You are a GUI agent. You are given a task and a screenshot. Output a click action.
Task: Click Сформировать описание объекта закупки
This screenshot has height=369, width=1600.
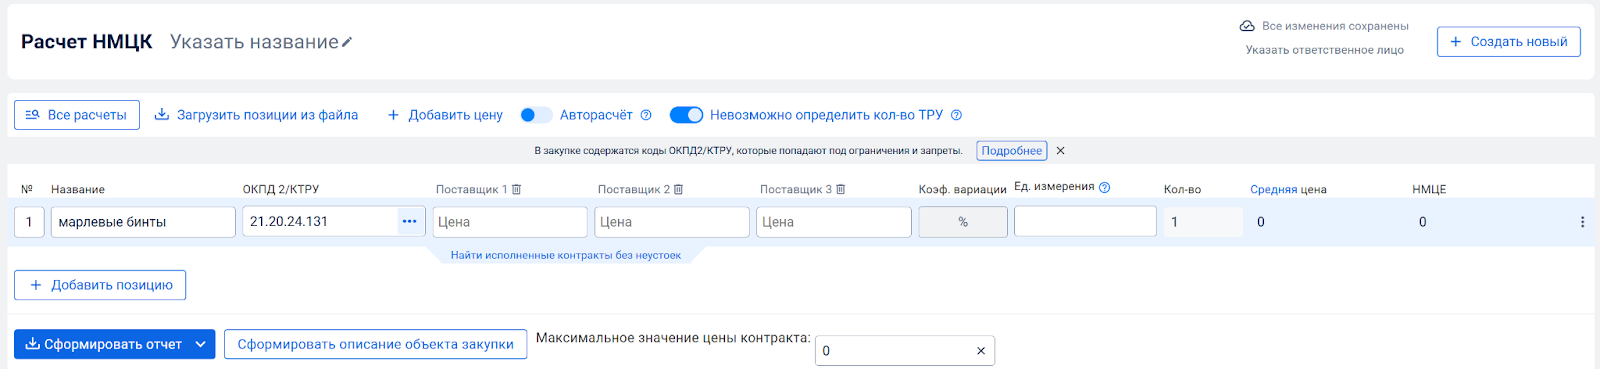[x=375, y=344]
